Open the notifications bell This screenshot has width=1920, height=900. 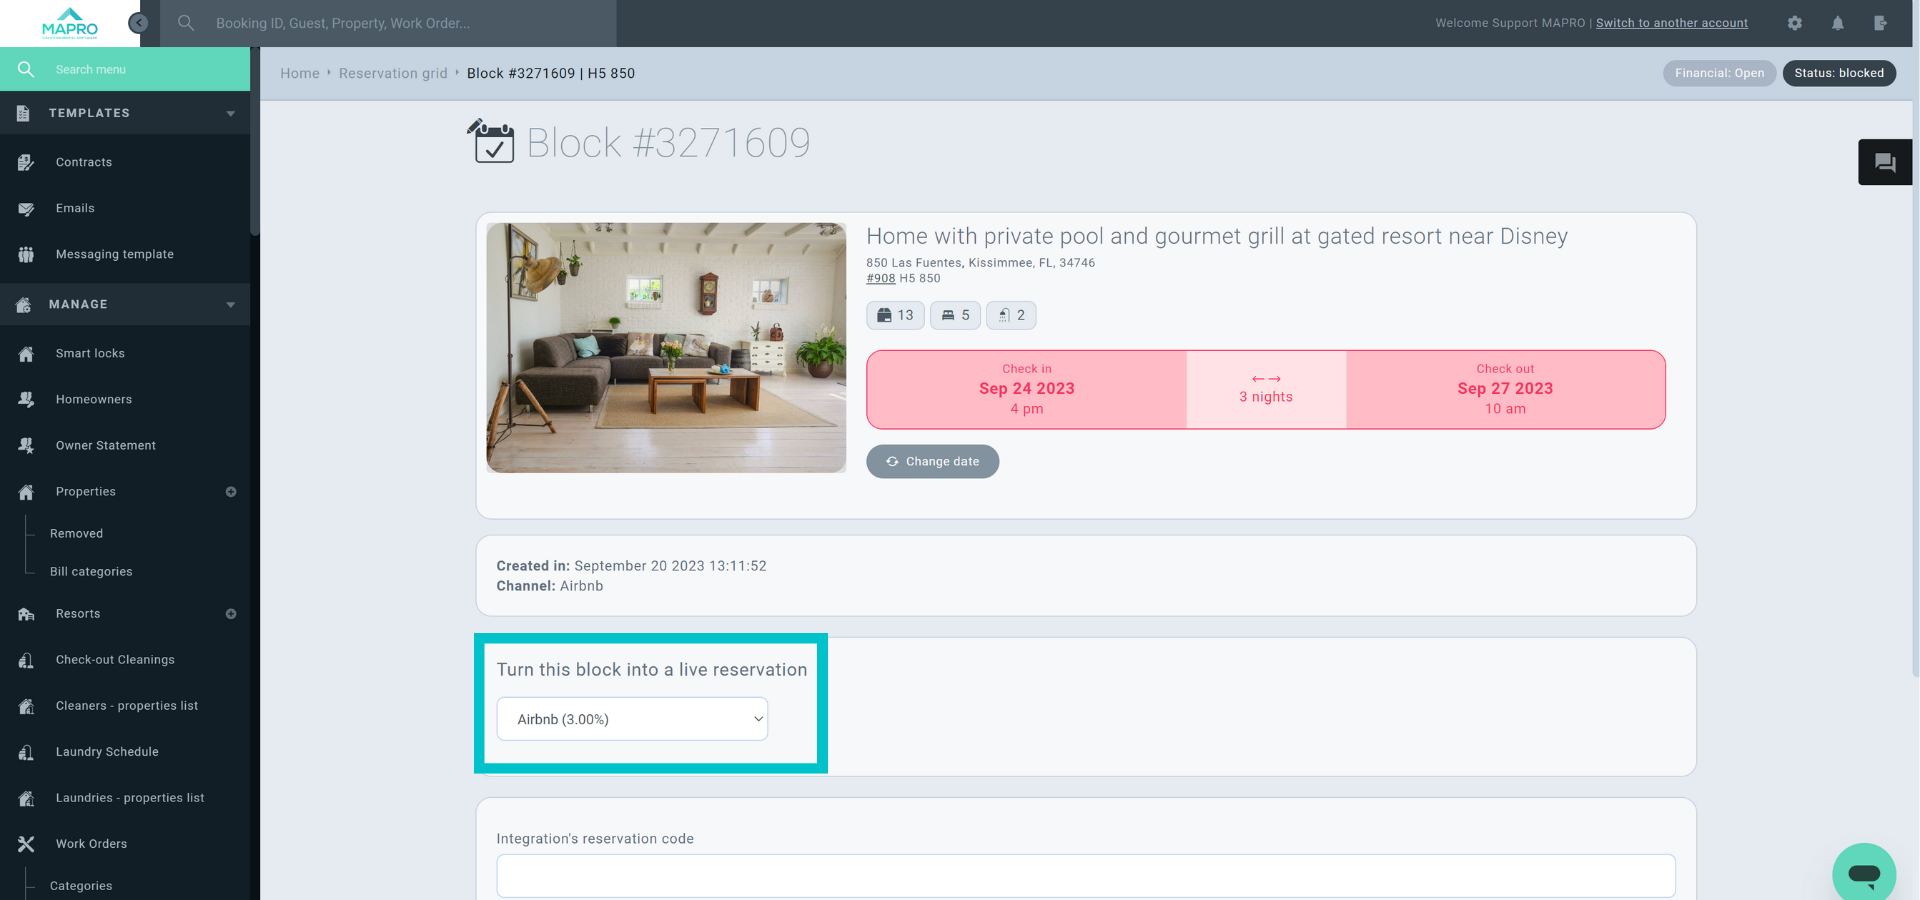(x=1838, y=23)
